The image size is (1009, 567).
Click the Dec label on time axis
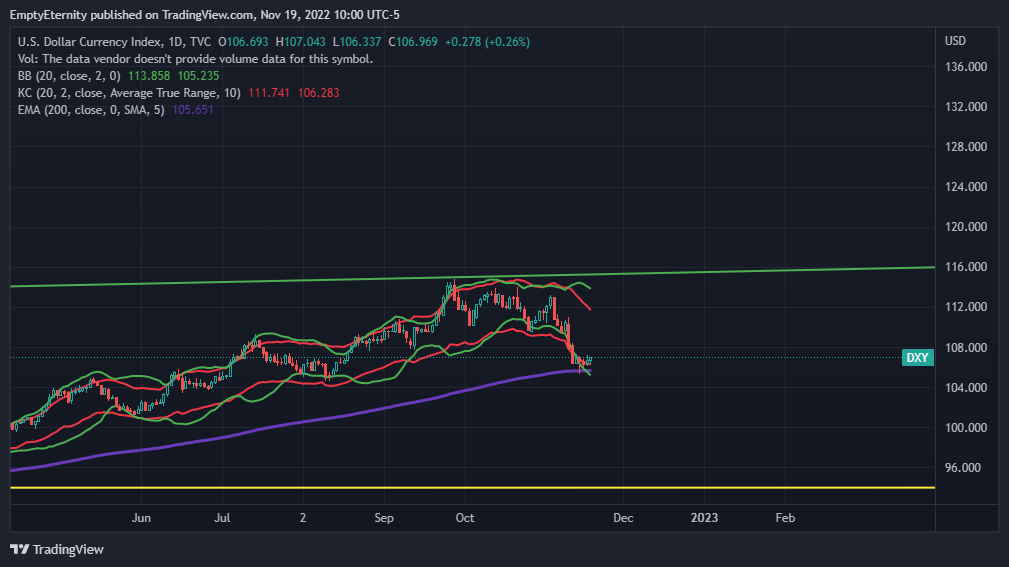pos(623,517)
